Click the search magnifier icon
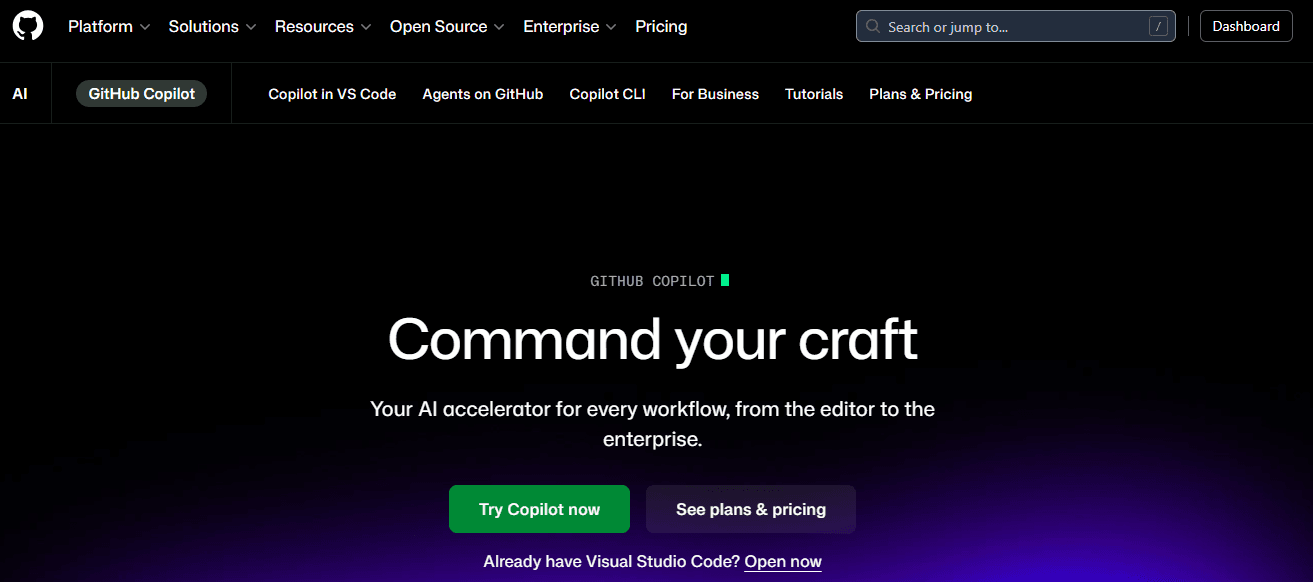This screenshot has width=1313, height=582. (x=872, y=26)
